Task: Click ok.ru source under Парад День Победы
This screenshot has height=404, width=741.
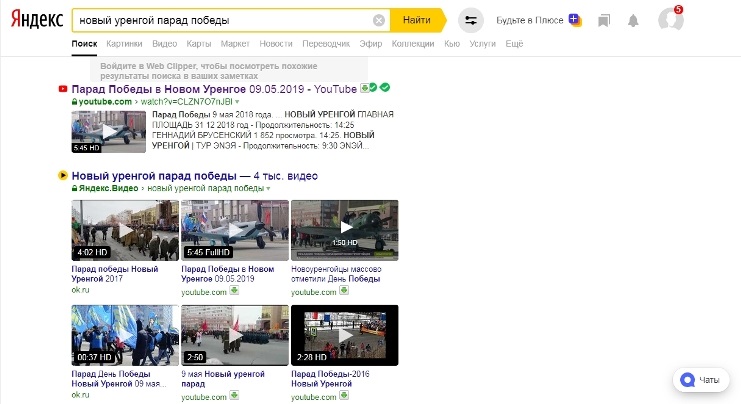Action: click(80, 395)
